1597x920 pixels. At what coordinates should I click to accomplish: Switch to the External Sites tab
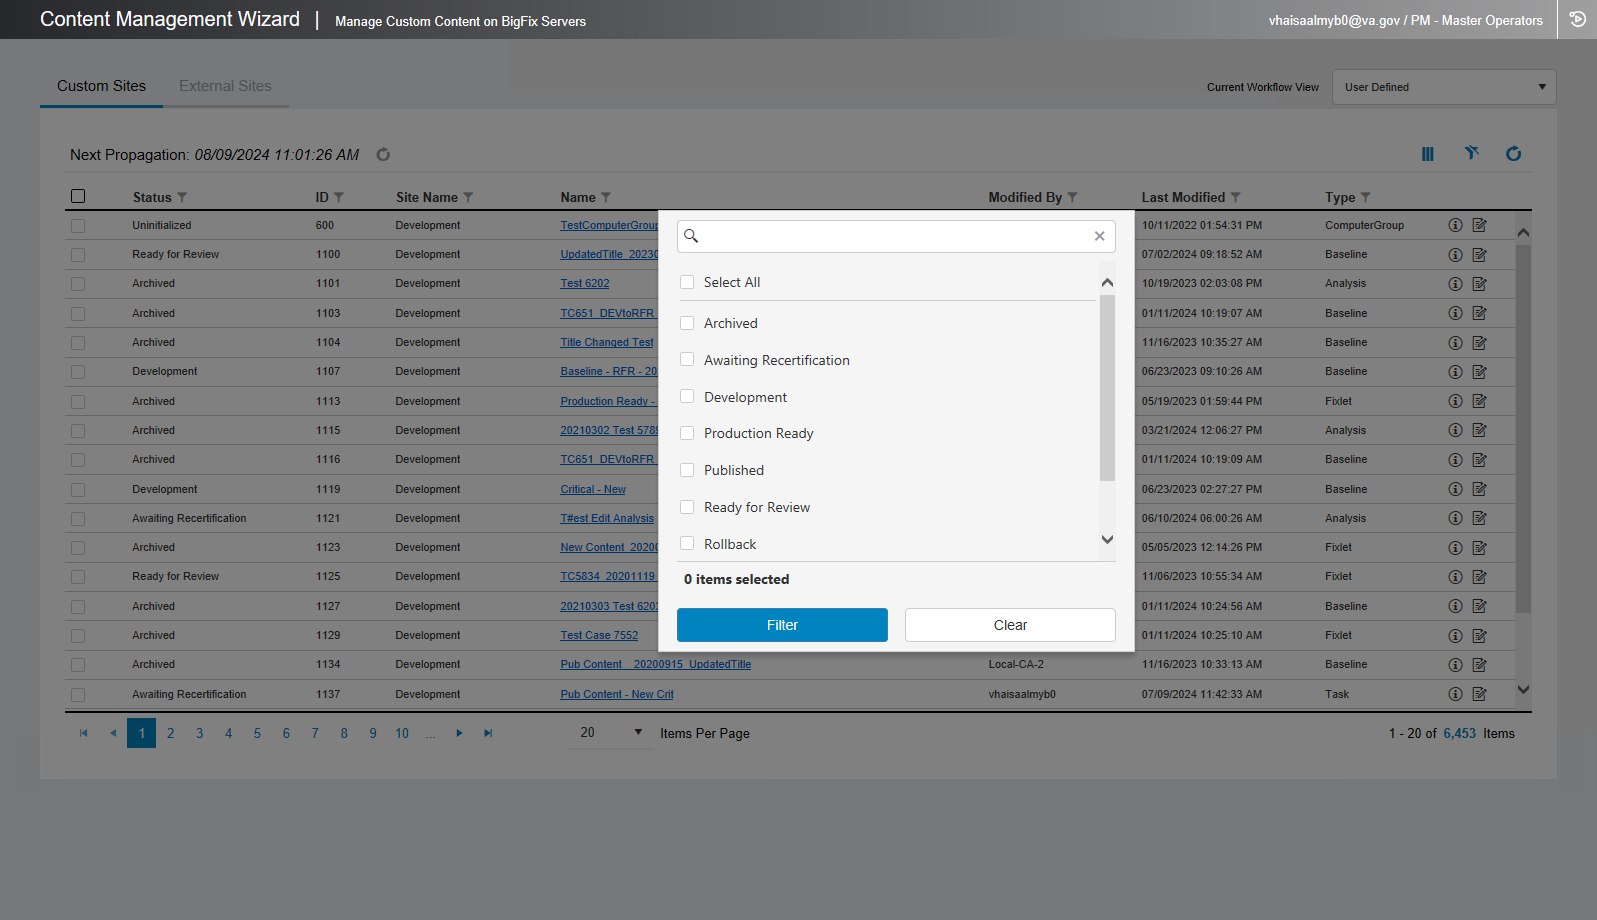[x=225, y=86]
